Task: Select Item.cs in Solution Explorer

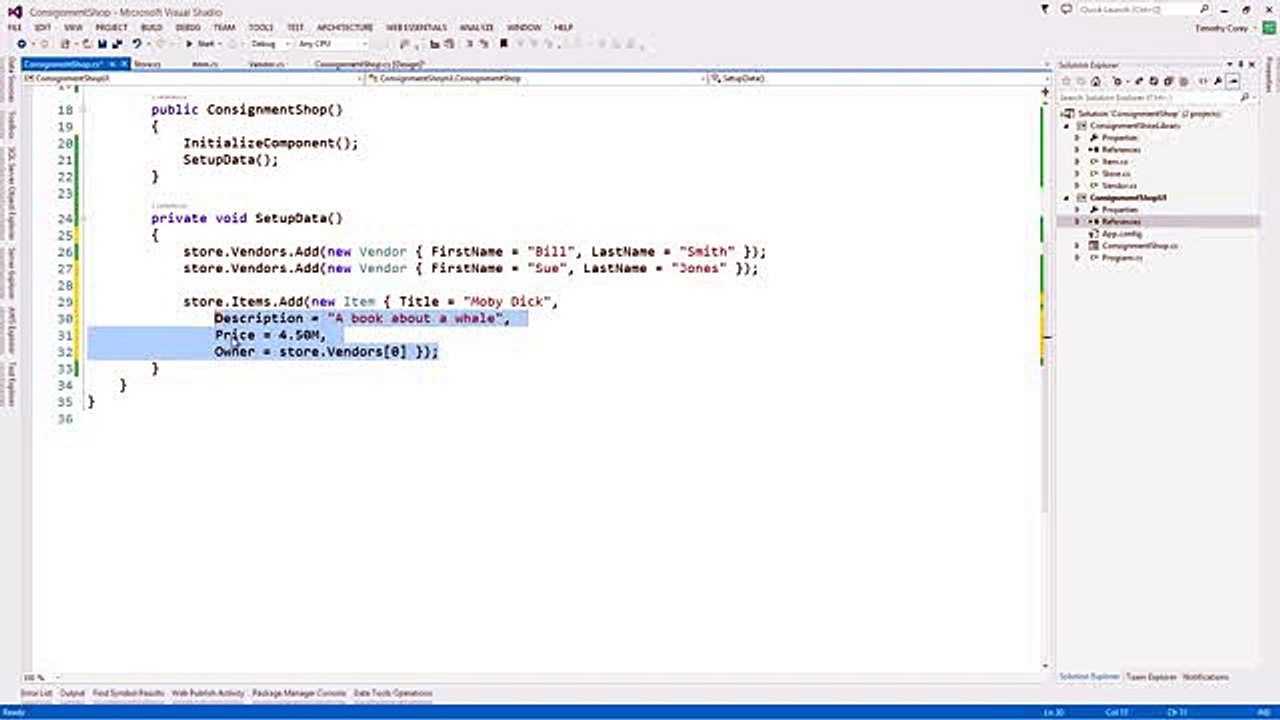Action: point(1115,162)
